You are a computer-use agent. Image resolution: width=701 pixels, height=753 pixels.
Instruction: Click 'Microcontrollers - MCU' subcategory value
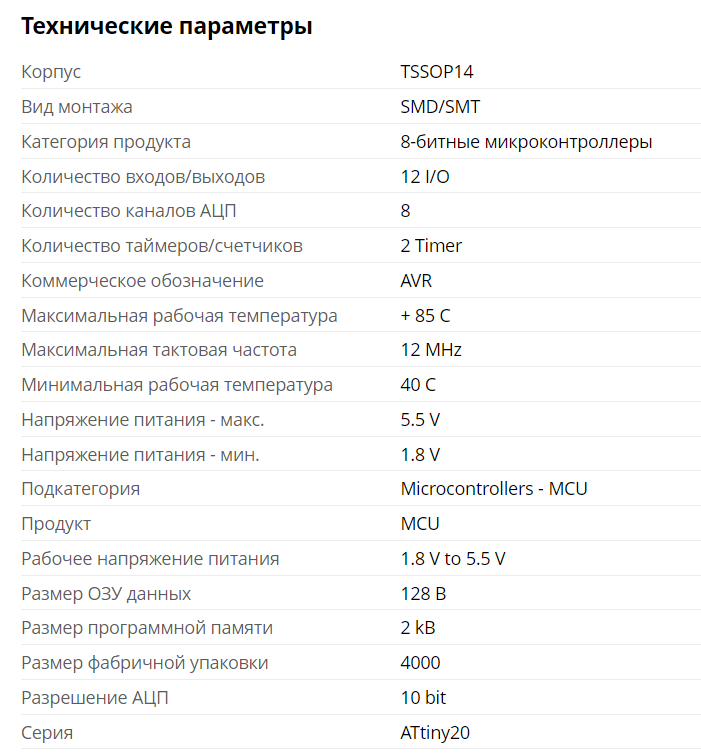pos(494,489)
